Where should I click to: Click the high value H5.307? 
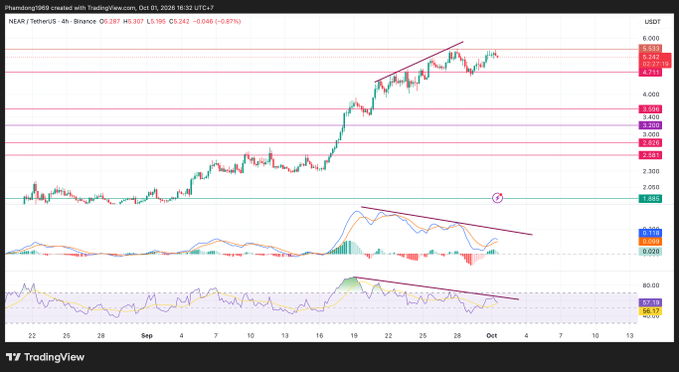133,21
